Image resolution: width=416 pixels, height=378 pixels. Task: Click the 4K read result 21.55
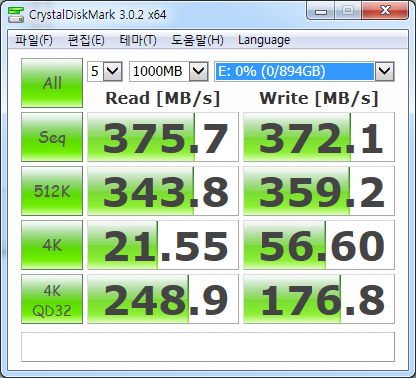pos(163,245)
